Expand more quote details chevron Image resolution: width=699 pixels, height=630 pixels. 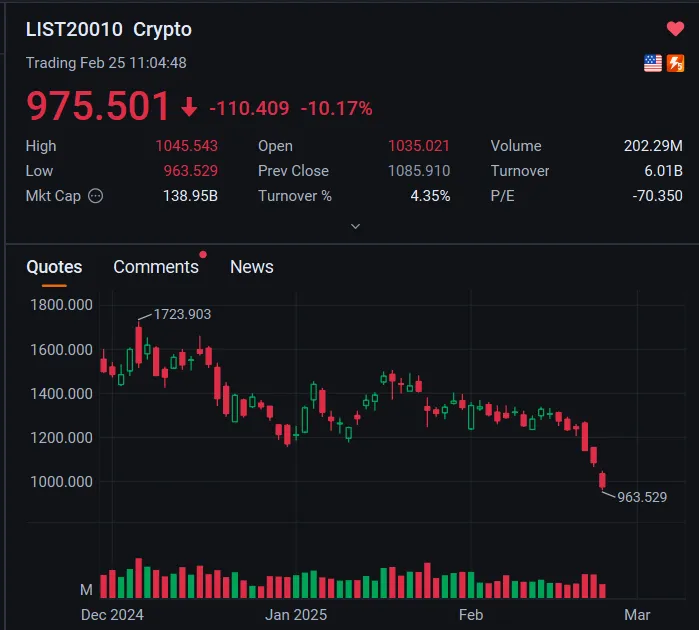click(x=355, y=226)
